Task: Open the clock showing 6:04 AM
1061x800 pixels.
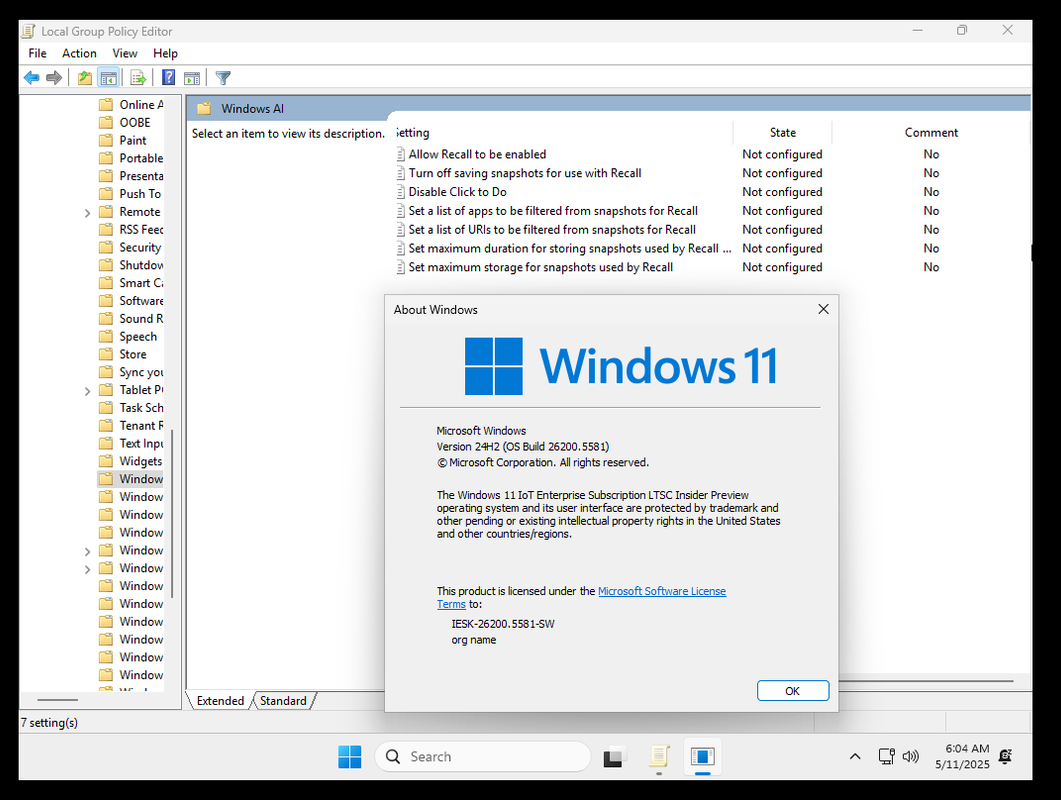Action: pyautogui.click(x=962, y=756)
